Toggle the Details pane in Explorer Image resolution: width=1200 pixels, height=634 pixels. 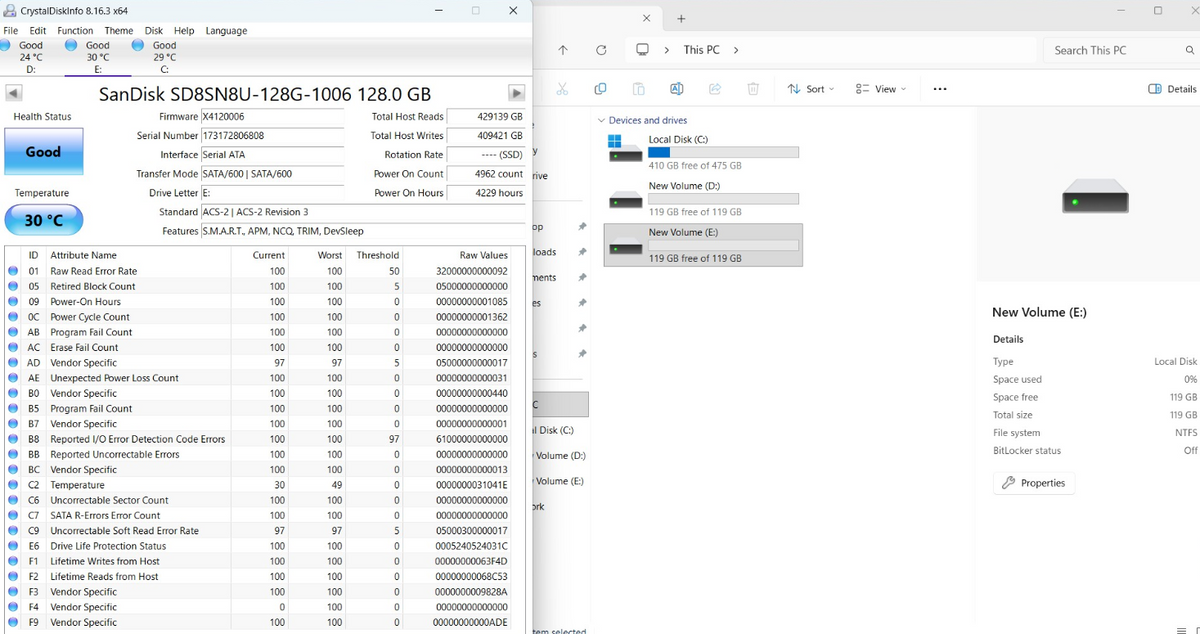pos(1173,89)
